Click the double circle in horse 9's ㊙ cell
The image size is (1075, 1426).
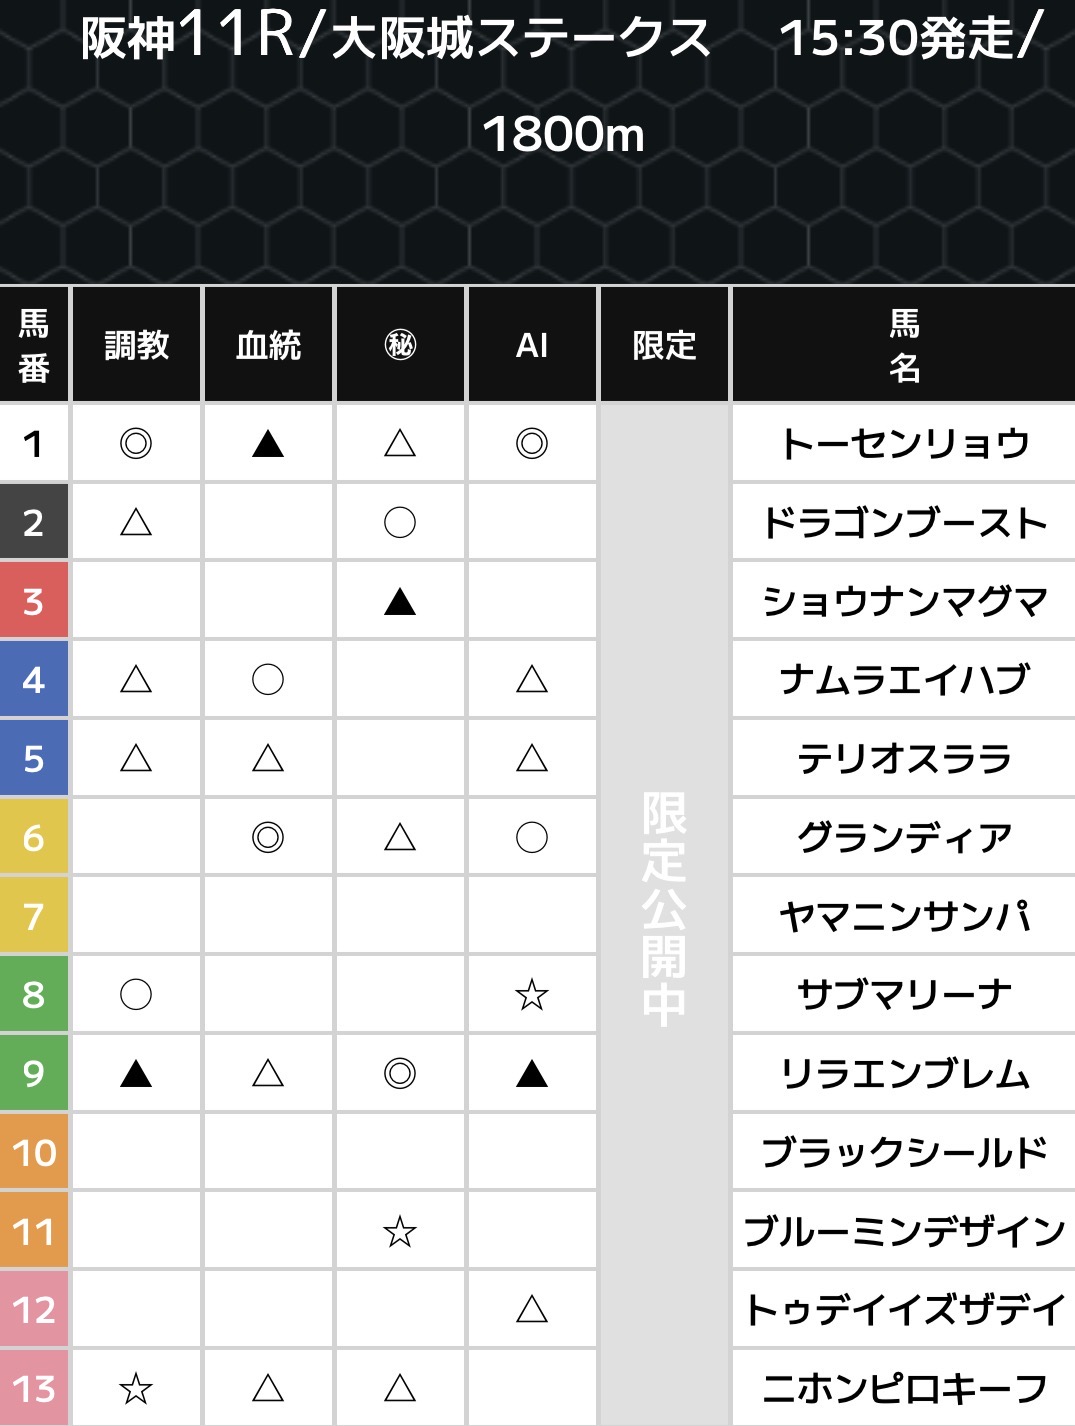400,1074
